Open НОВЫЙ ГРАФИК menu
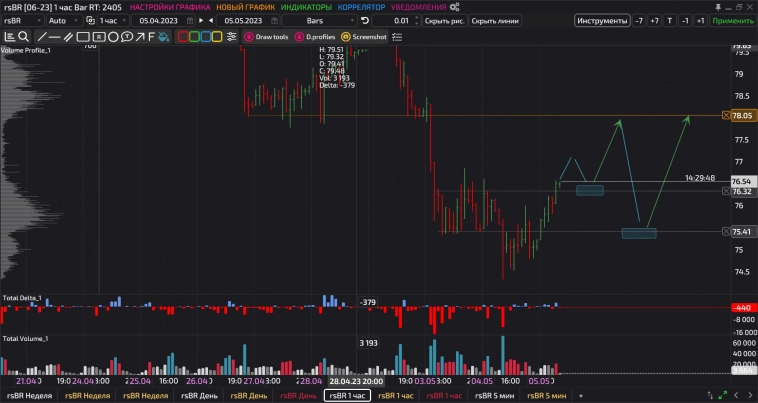758x403 pixels. tap(246, 7)
